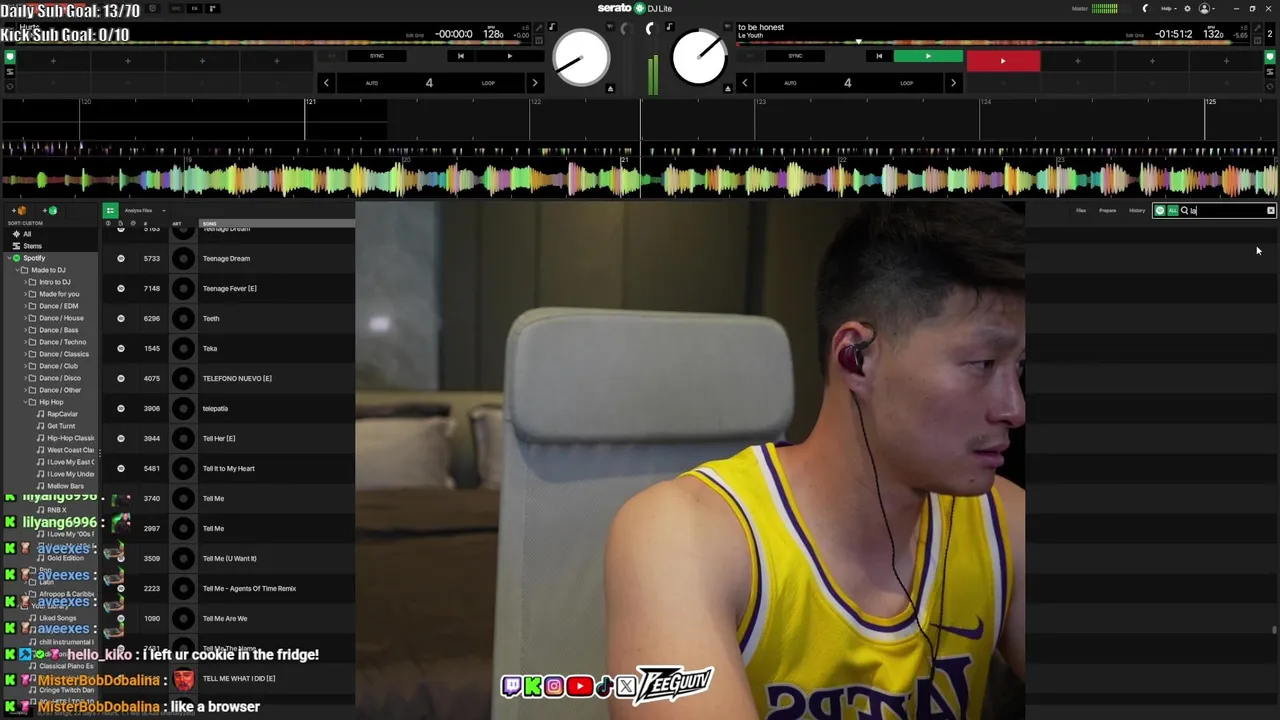Select the Get Turnt playlist
Viewport: 1280px width, 720px height.
(x=61, y=426)
